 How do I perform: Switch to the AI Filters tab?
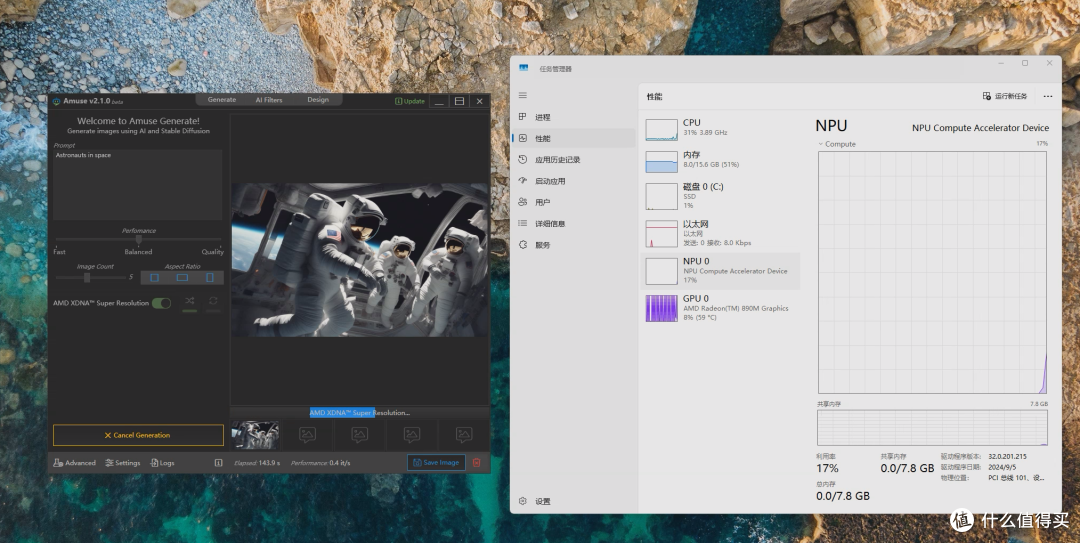pyautogui.click(x=268, y=100)
